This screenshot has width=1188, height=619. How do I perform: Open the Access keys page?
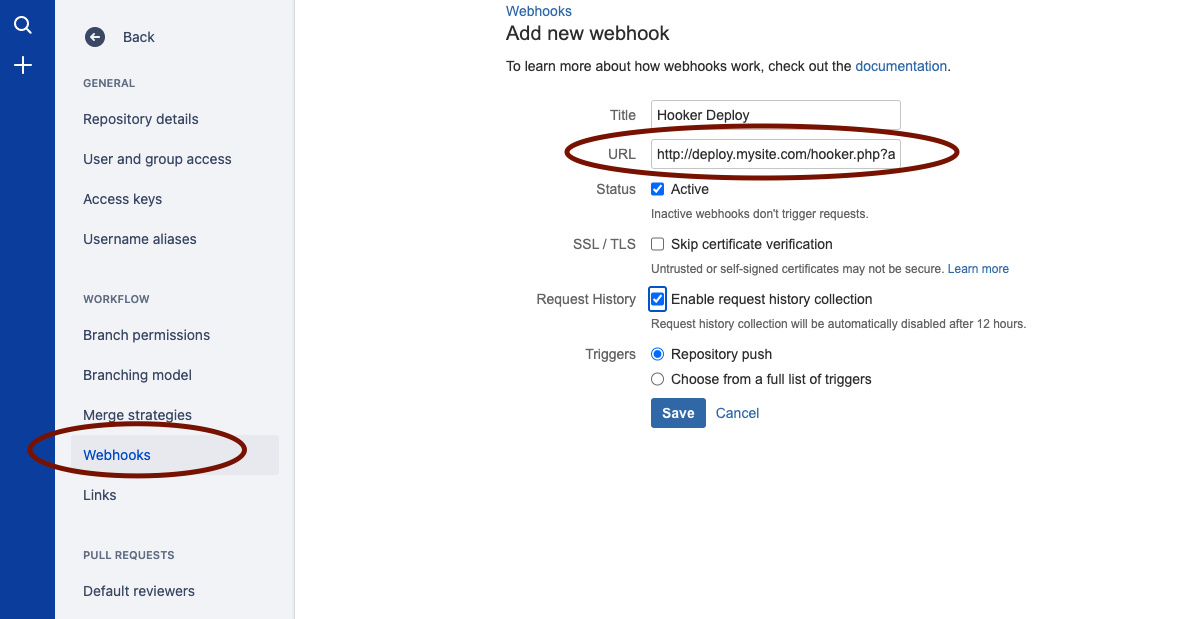[122, 199]
